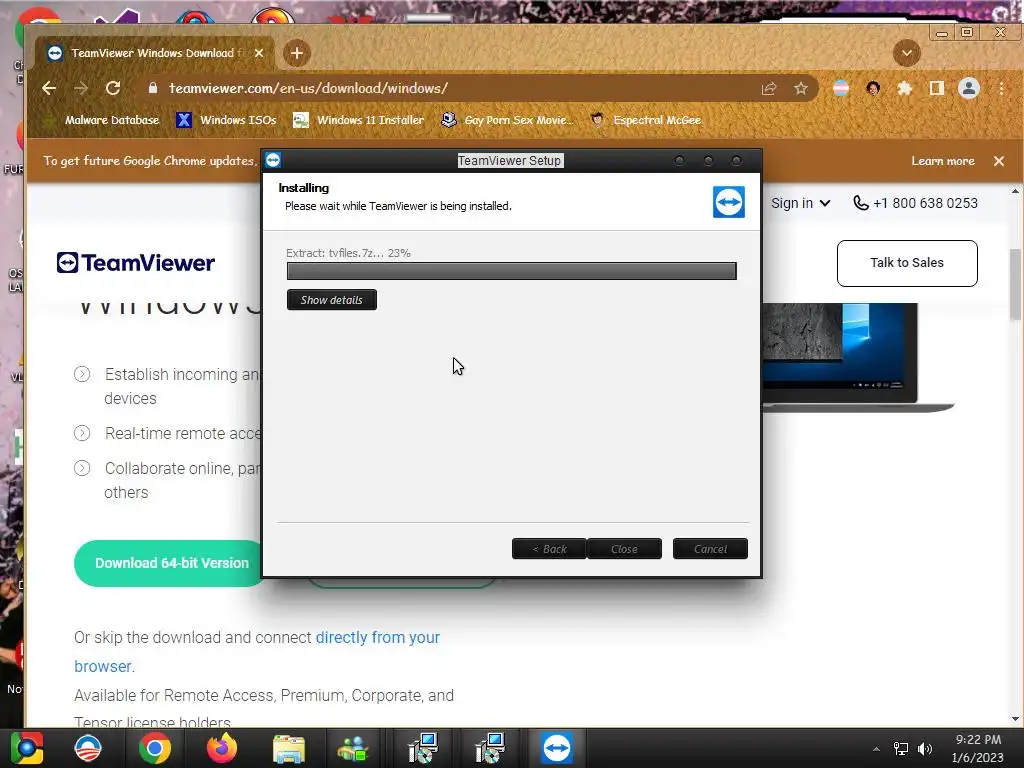Click the Close button in setup dialog
The height and width of the screenshot is (768, 1024).
pyautogui.click(x=624, y=549)
